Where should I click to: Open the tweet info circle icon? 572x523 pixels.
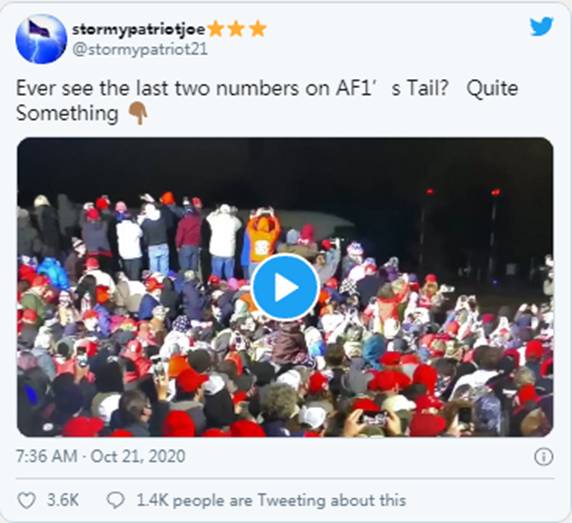(544, 457)
